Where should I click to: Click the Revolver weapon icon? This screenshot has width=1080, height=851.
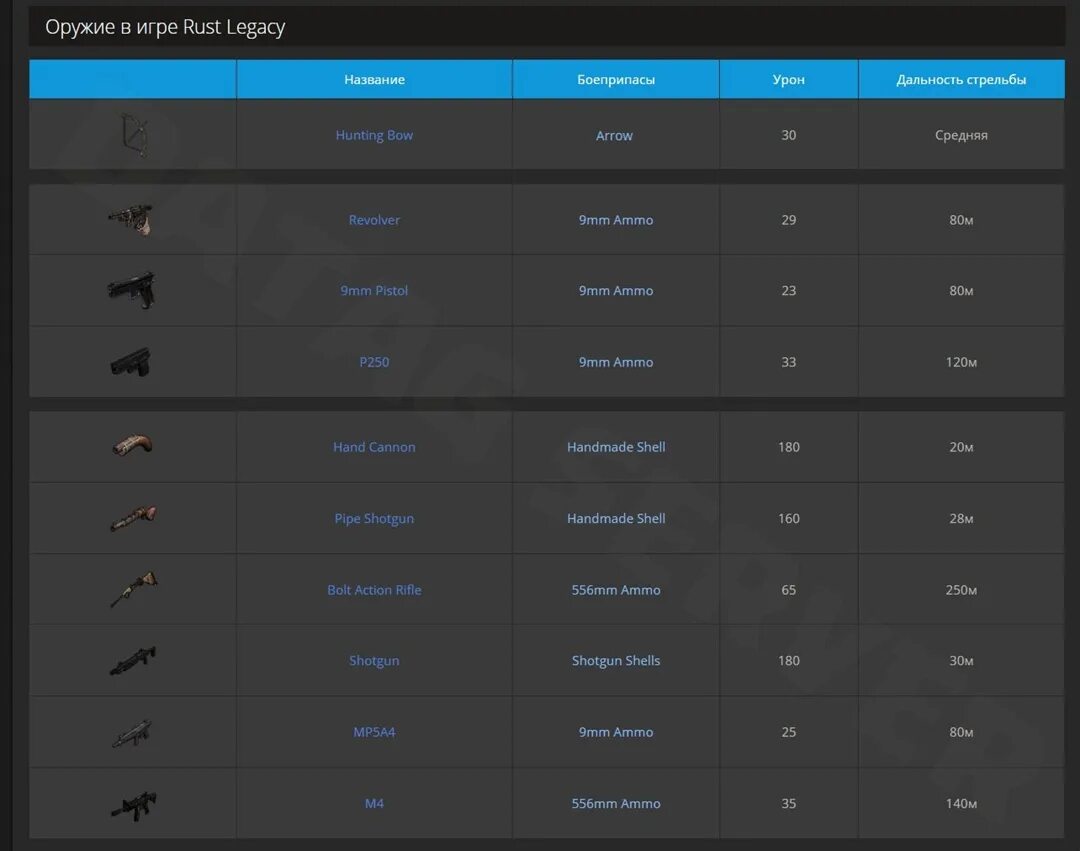coord(132,219)
